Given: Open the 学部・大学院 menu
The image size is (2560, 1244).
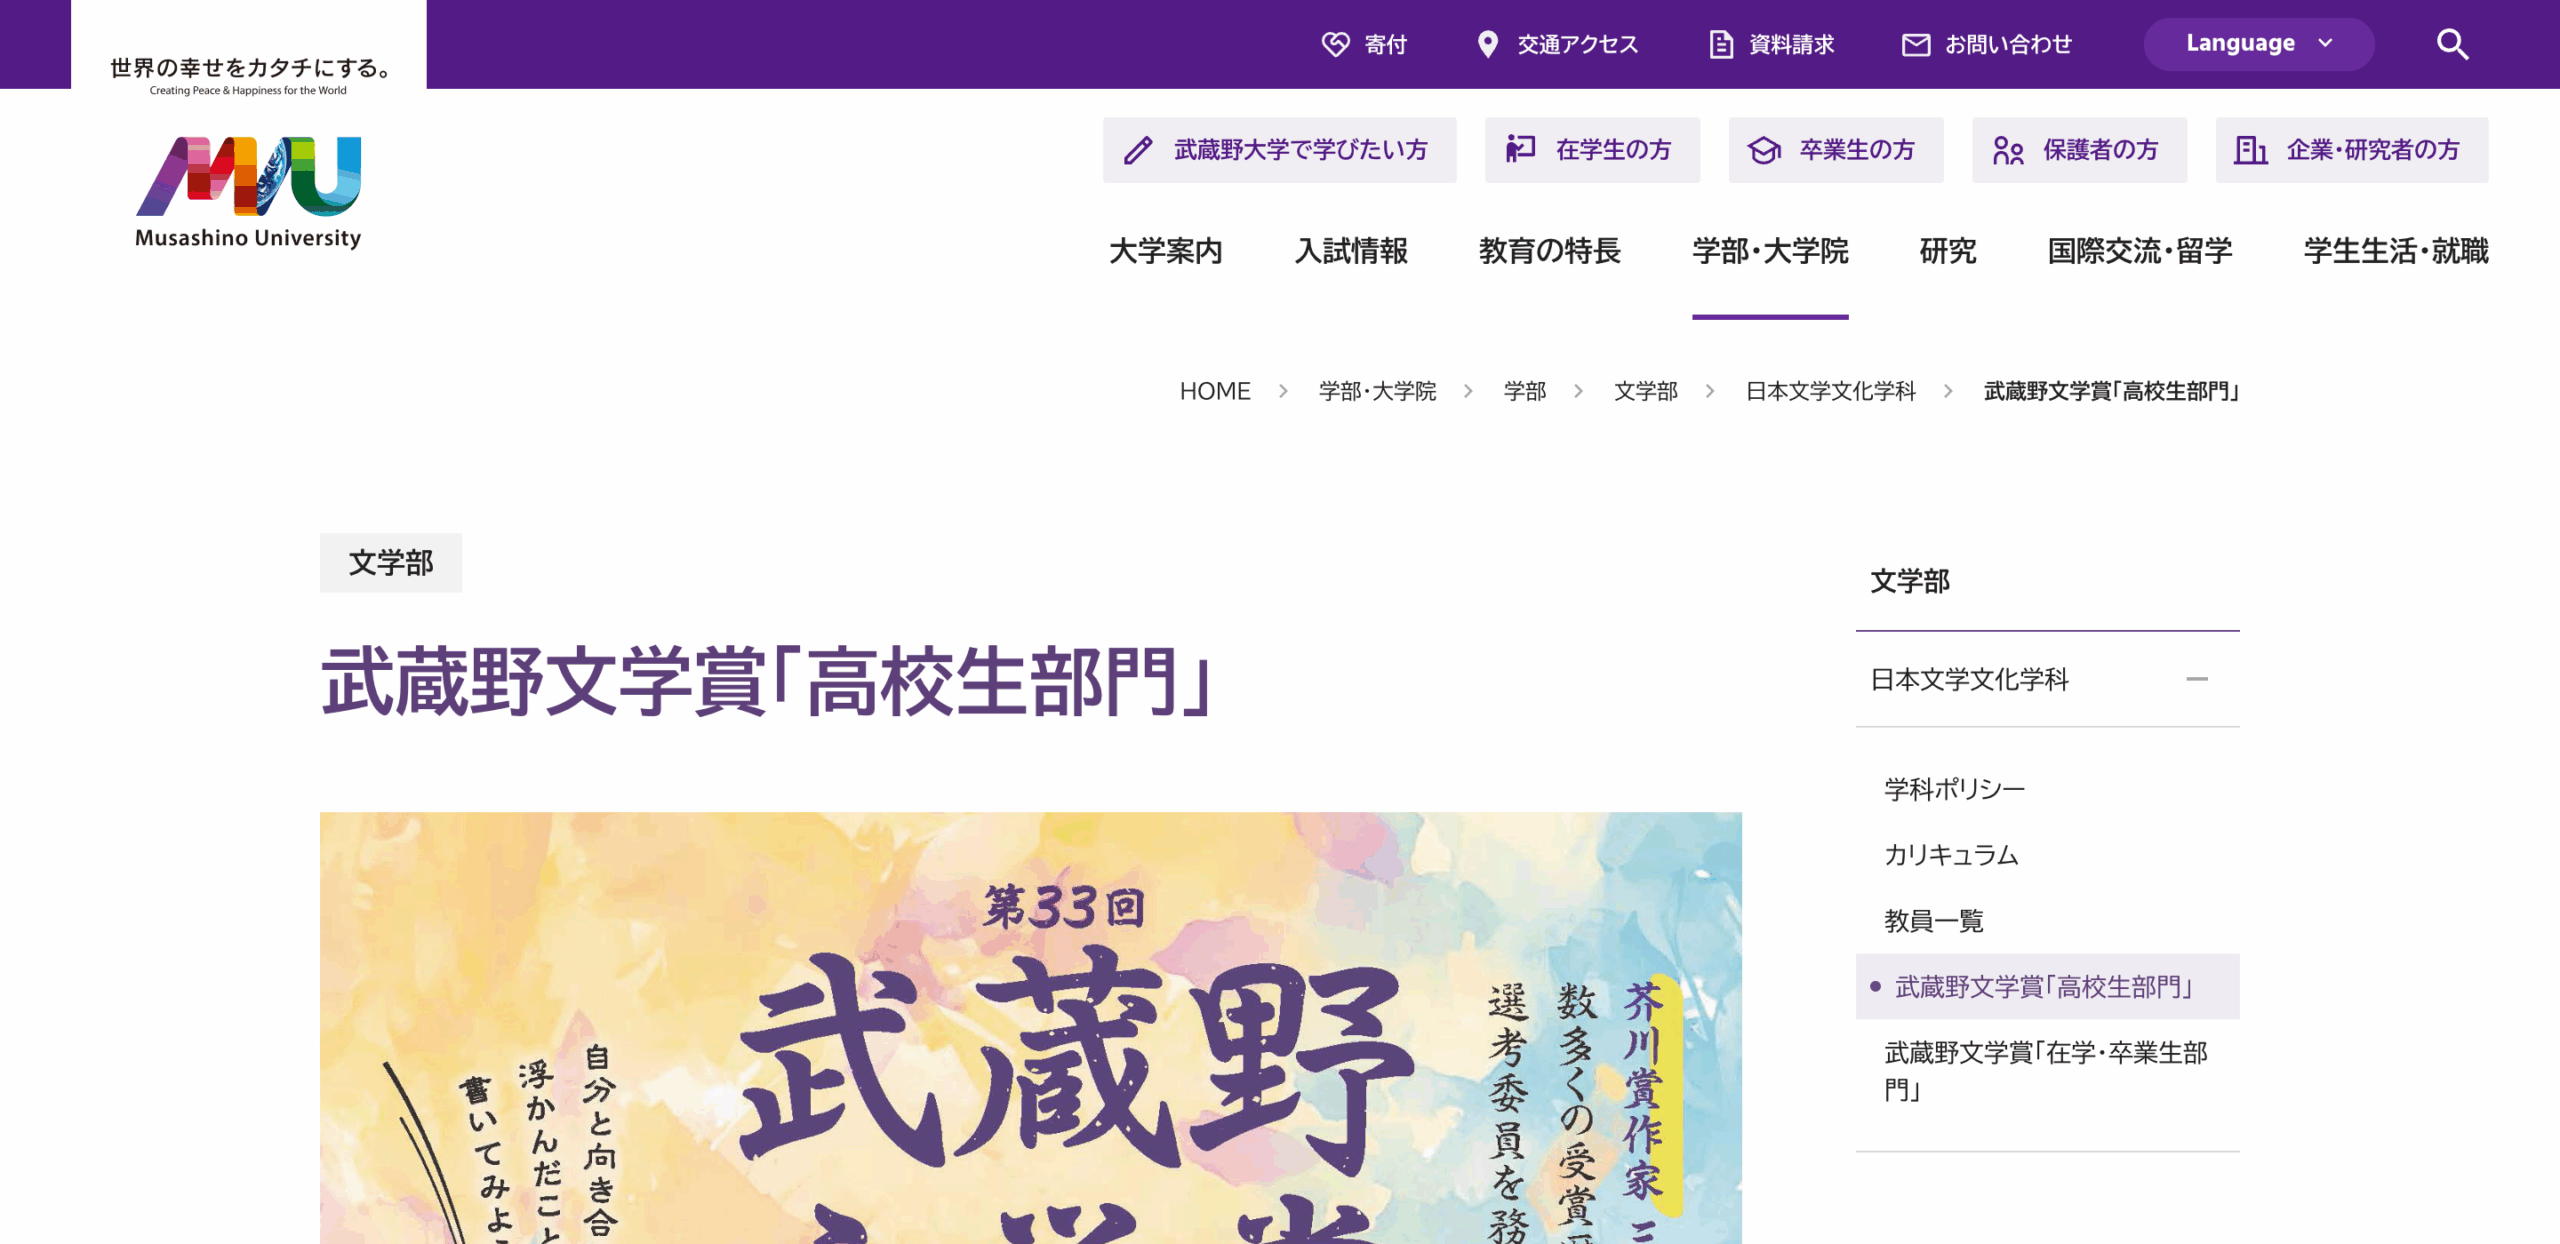Looking at the screenshot, I should pos(1770,251).
